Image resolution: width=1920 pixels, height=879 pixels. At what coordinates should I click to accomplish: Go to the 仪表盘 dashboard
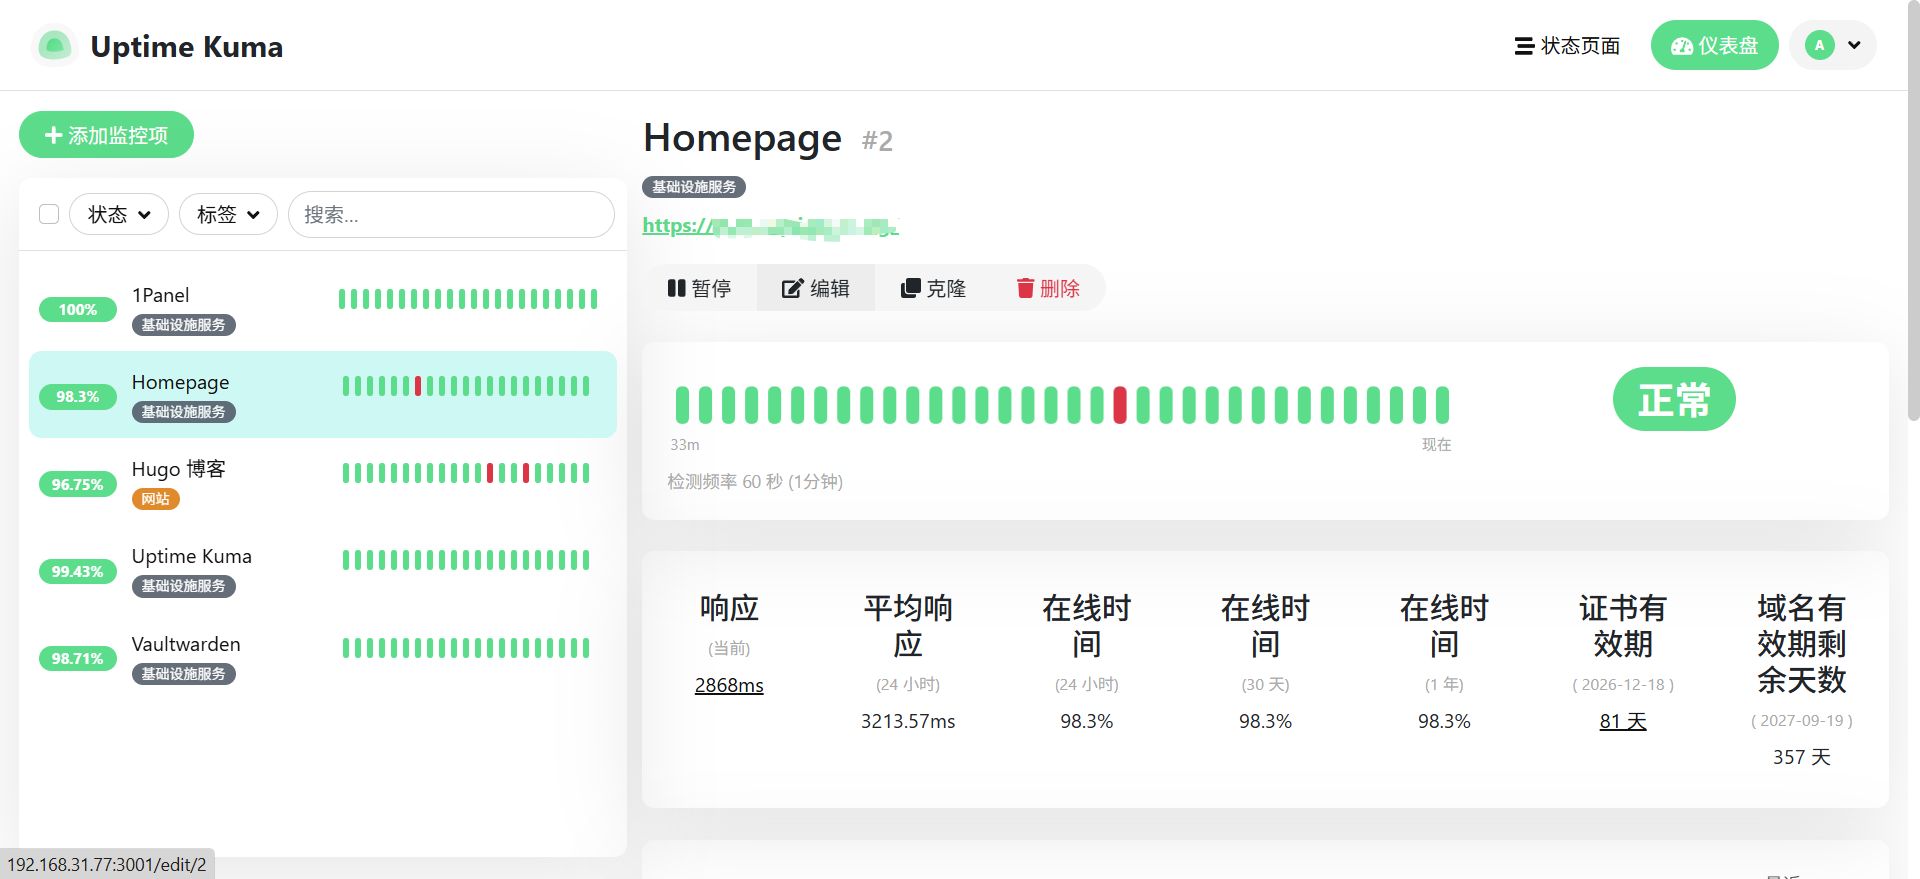pos(1715,45)
